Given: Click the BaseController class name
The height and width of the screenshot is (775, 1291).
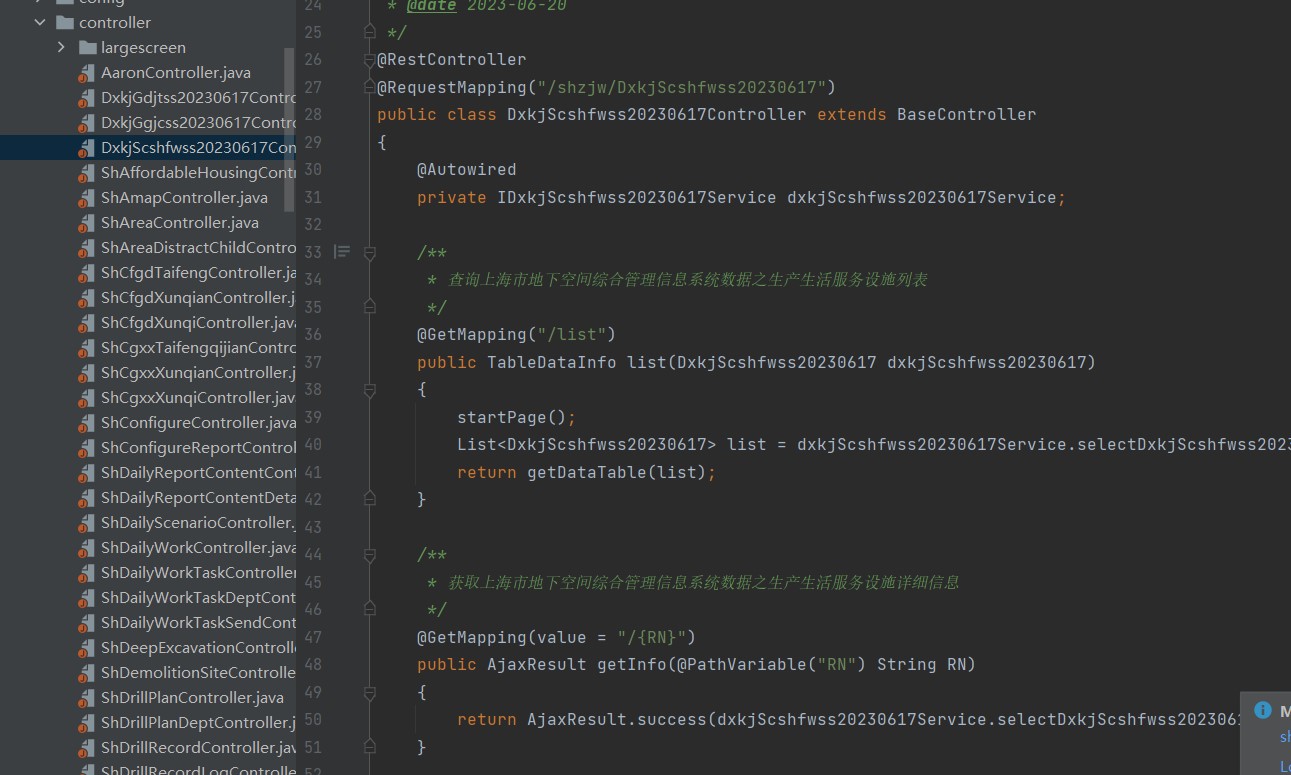Looking at the screenshot, I should coord(966,114).
